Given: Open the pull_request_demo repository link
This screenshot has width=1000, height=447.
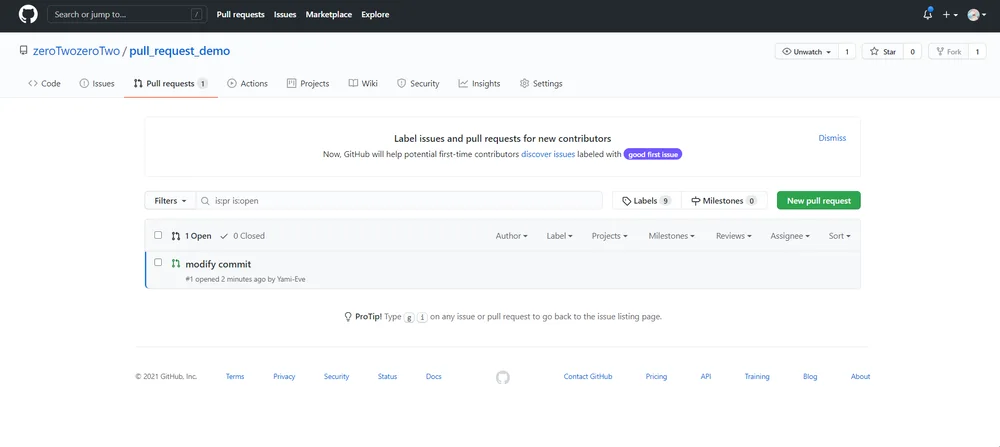Looking at the screenshot, I should pos(180,51).
